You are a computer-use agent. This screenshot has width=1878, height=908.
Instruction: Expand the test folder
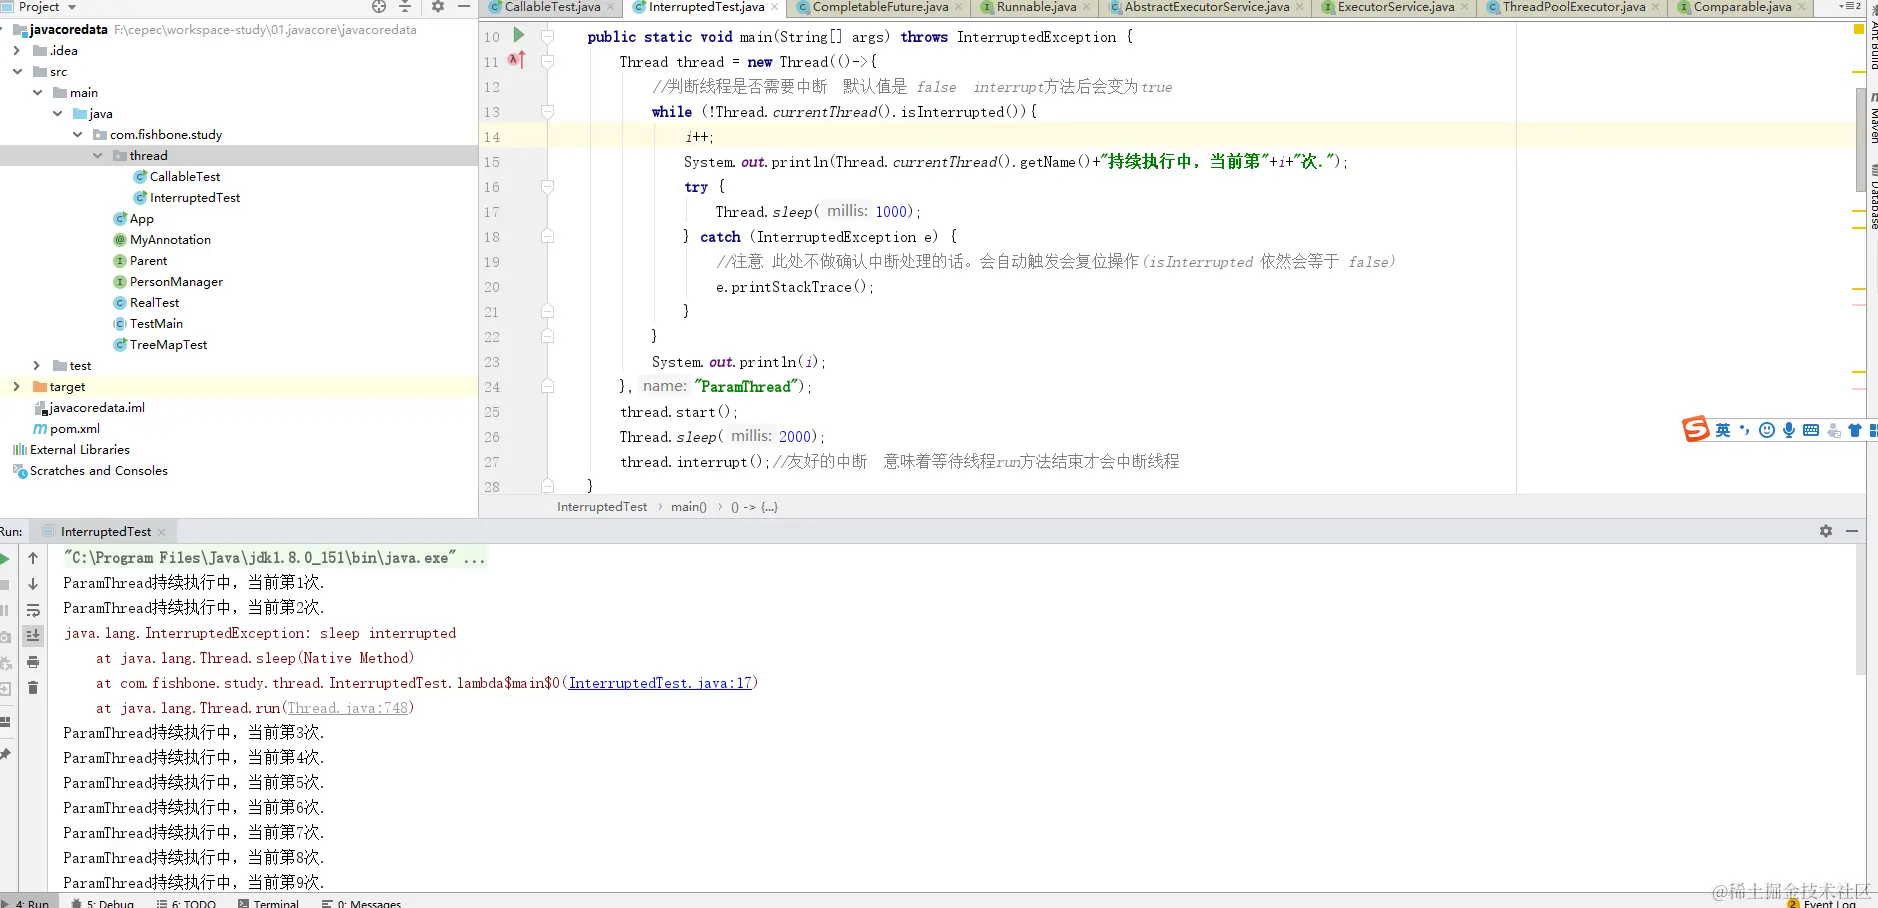[37, 365]
